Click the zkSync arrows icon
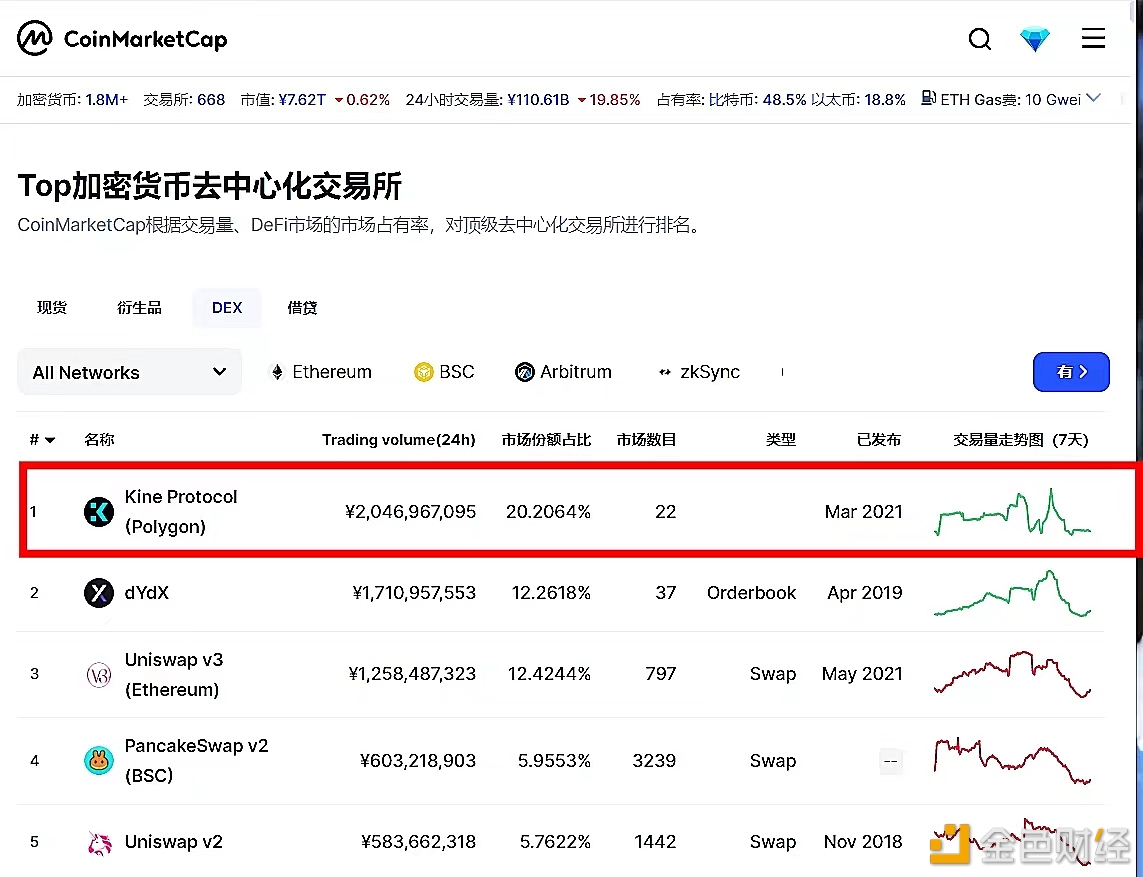Screen dimensions: 1143x877 [665, 373]
